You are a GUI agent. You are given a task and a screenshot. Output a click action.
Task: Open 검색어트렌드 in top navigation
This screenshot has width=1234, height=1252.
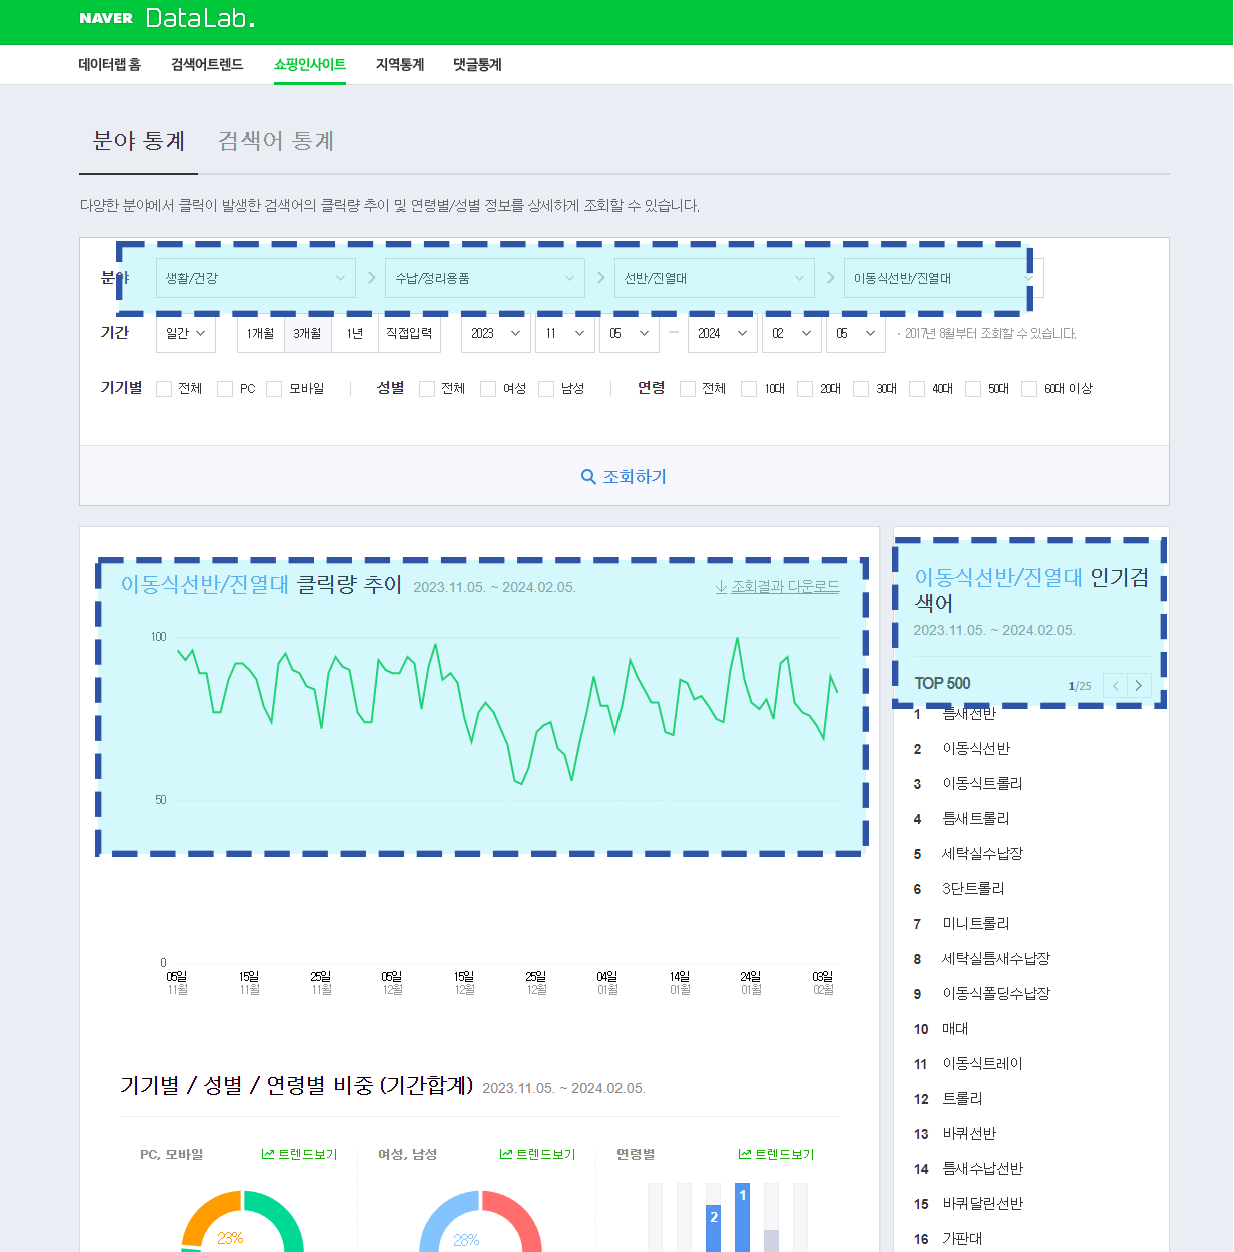click(207, 64)
